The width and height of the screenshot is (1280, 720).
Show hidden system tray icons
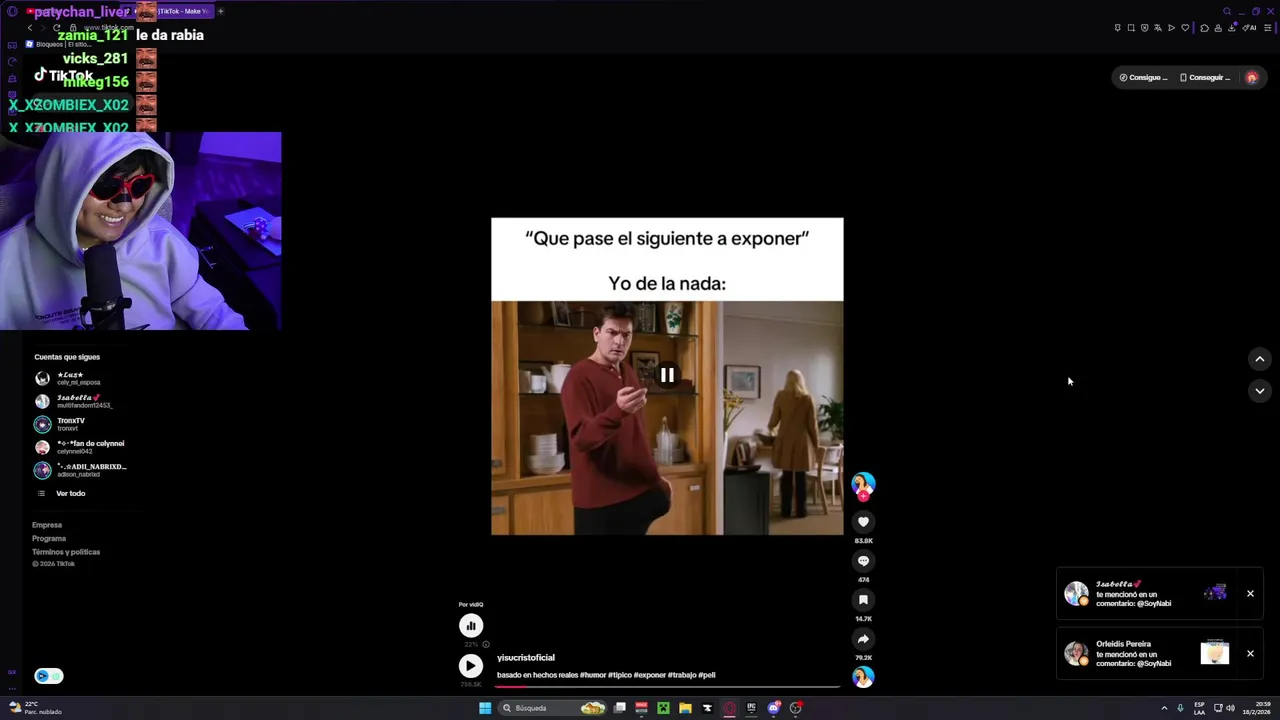[1164, 708]
